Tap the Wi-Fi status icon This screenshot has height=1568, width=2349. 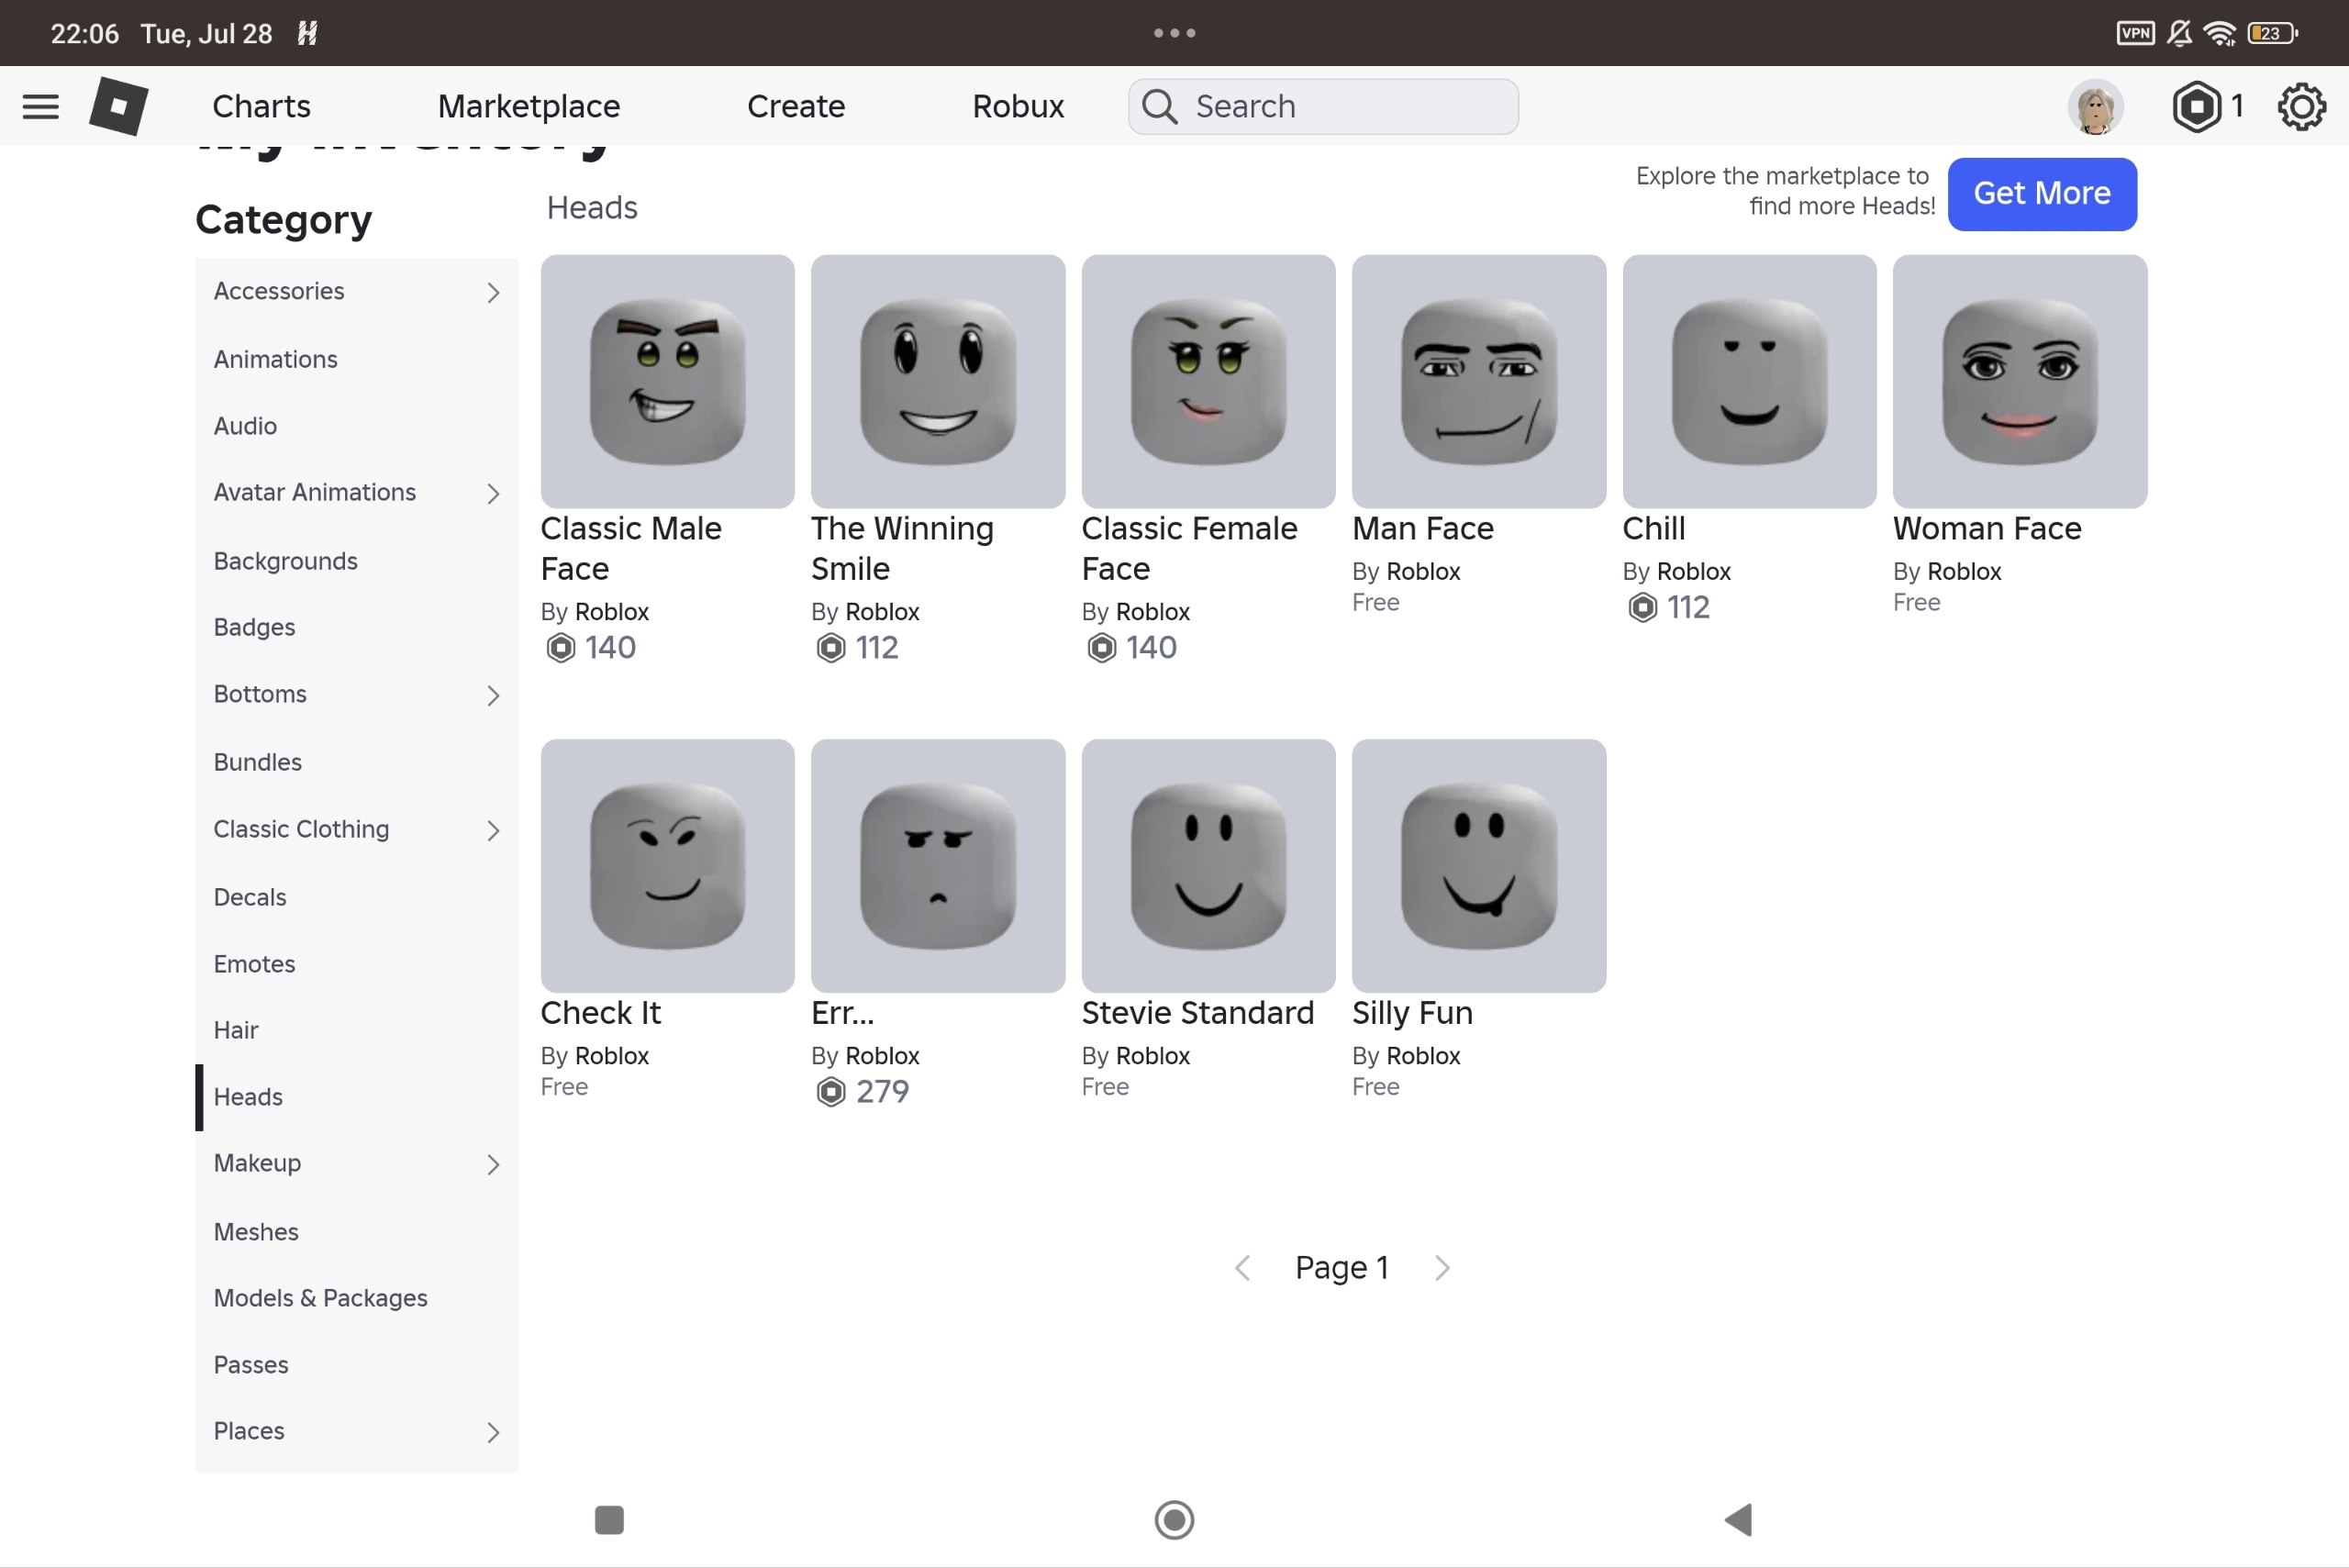2221,33
